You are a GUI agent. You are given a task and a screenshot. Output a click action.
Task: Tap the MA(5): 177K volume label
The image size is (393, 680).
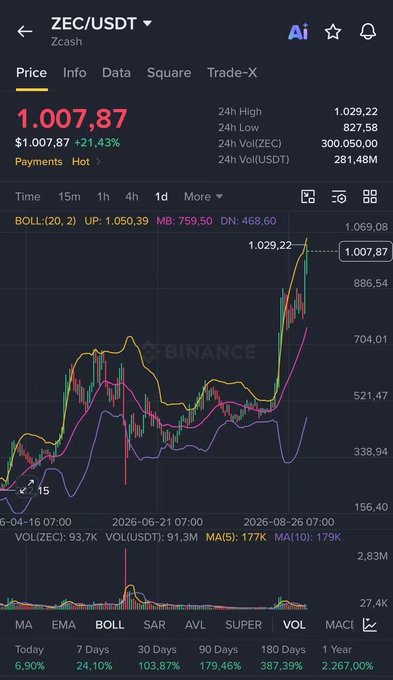pos(236,537)
